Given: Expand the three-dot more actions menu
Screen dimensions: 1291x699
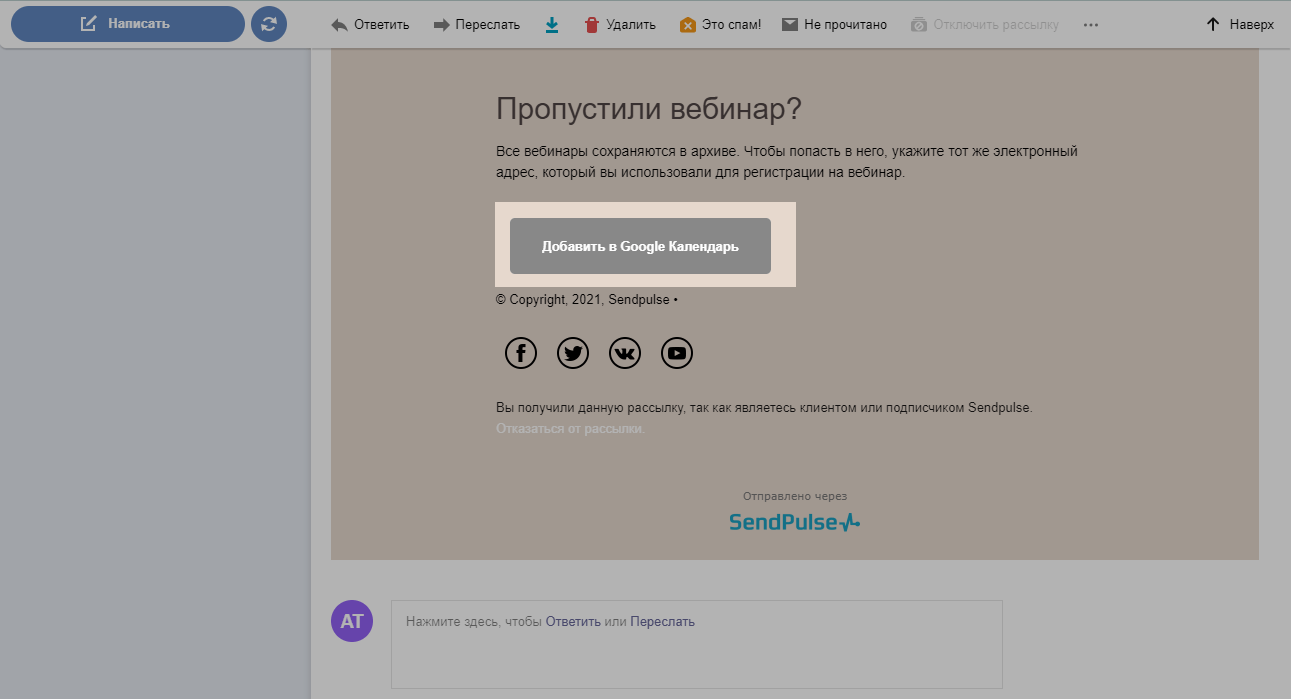Looking at the screenshot, I should point(1091,25).
